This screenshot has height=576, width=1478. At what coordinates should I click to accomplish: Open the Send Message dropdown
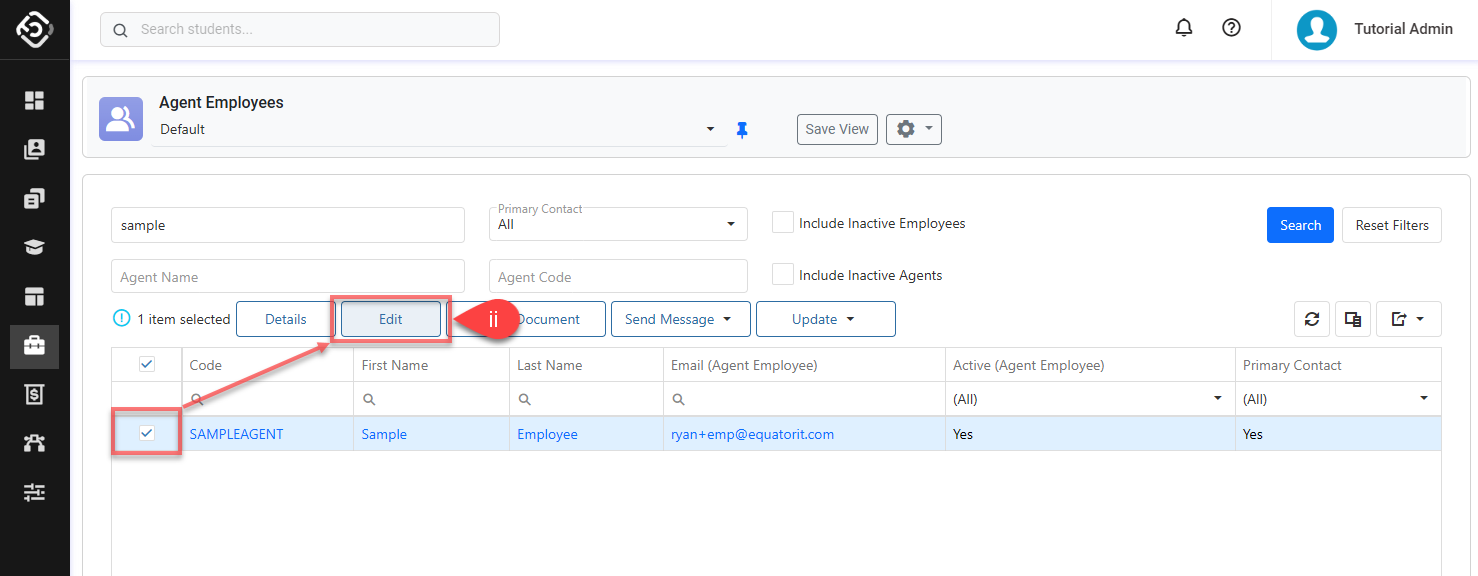coord(679,319)
